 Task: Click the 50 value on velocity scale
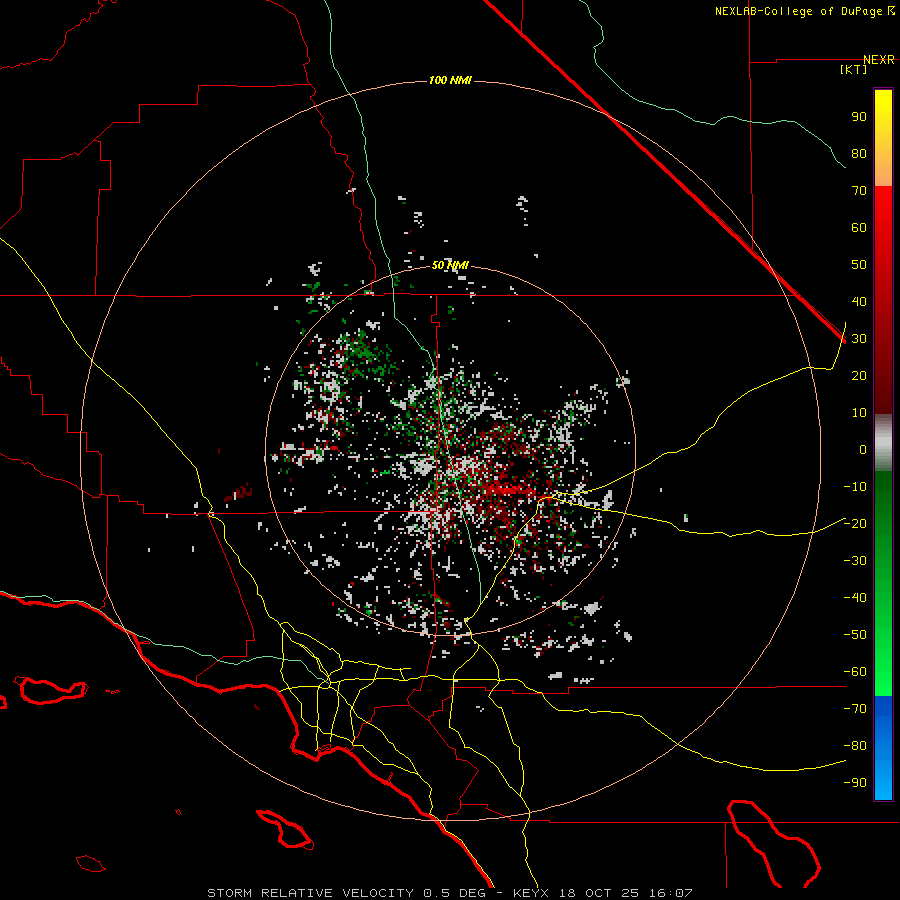point(859,265)
